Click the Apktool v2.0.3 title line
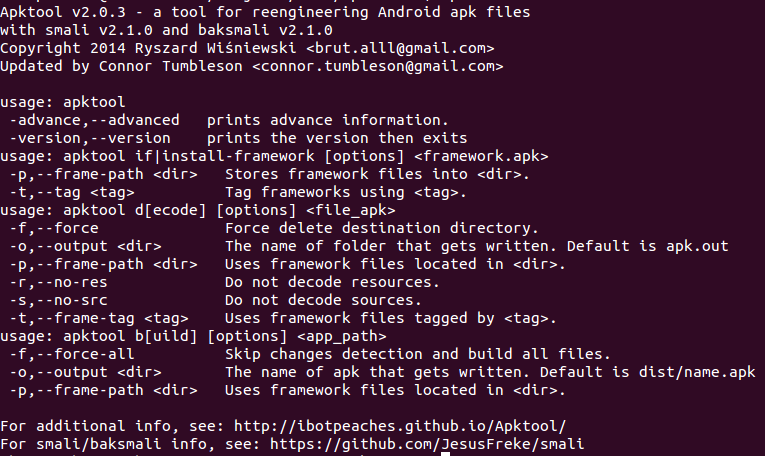765x456 pixels. click(265, 12)
